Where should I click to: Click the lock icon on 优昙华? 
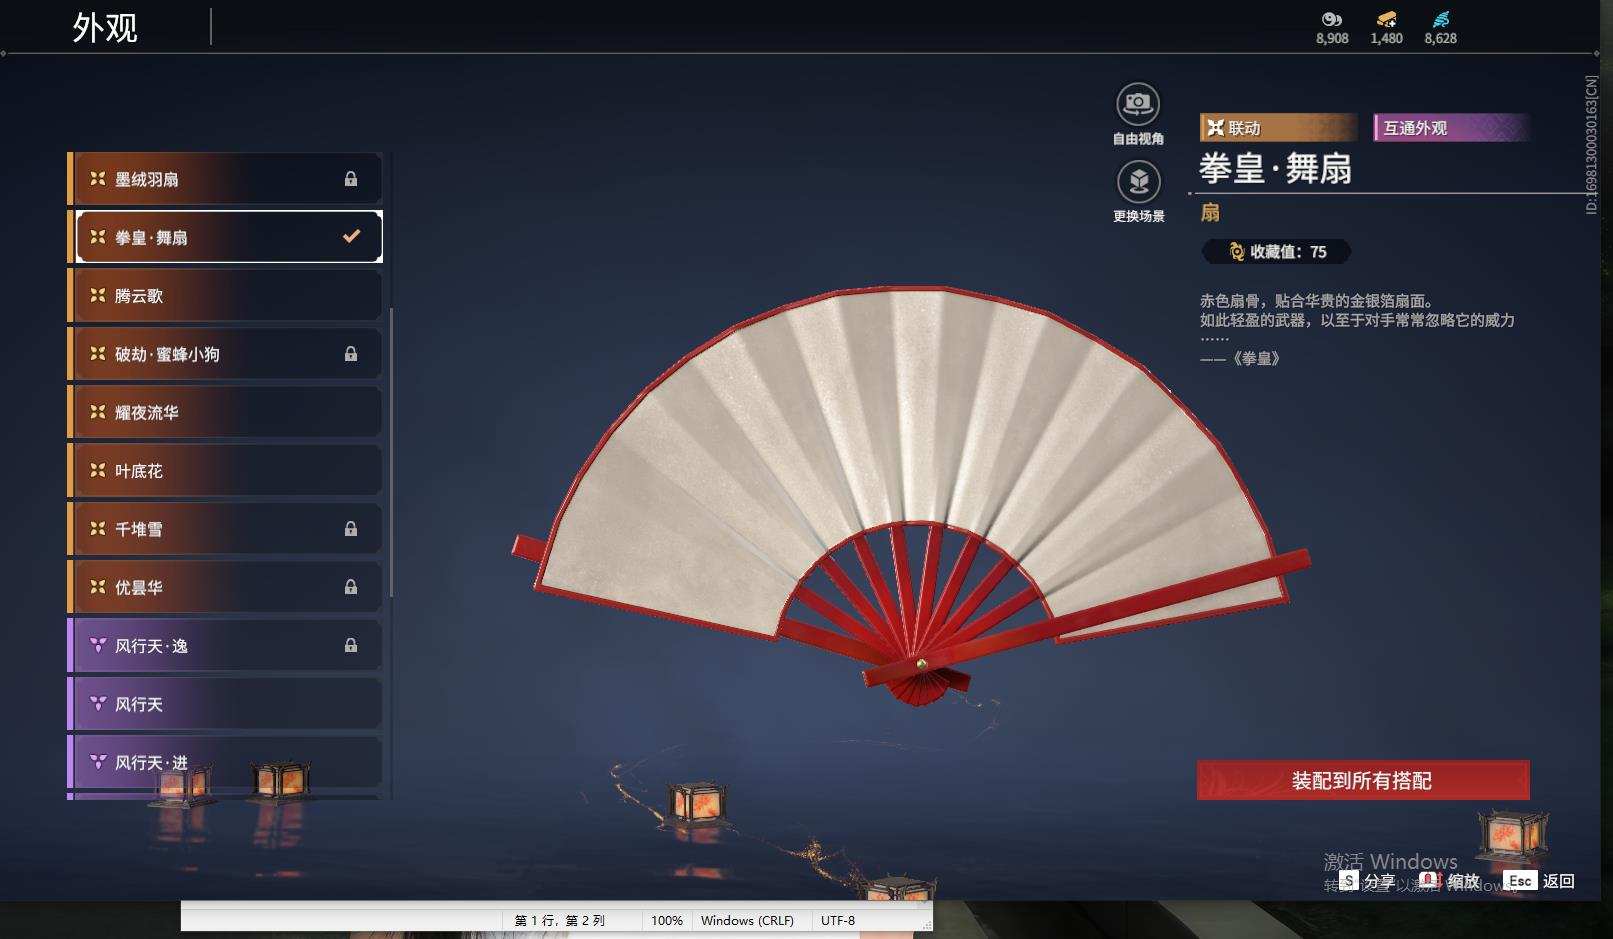(x=351, y=587)
